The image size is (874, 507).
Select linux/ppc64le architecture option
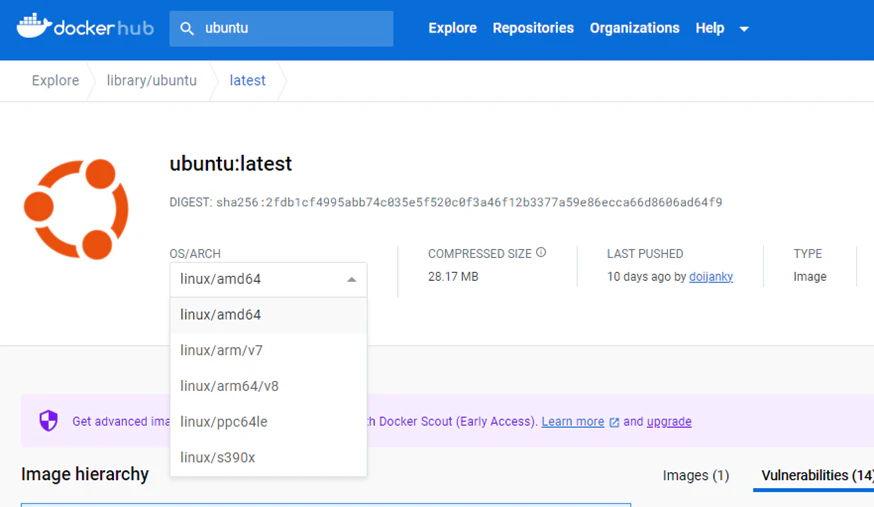point(268,422)
